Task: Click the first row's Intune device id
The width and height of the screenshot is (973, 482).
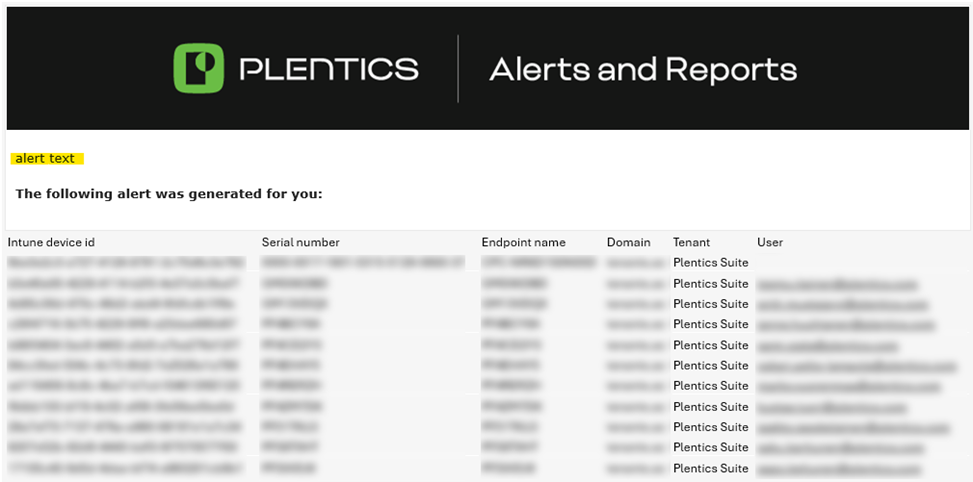Action: click(125, 262)
